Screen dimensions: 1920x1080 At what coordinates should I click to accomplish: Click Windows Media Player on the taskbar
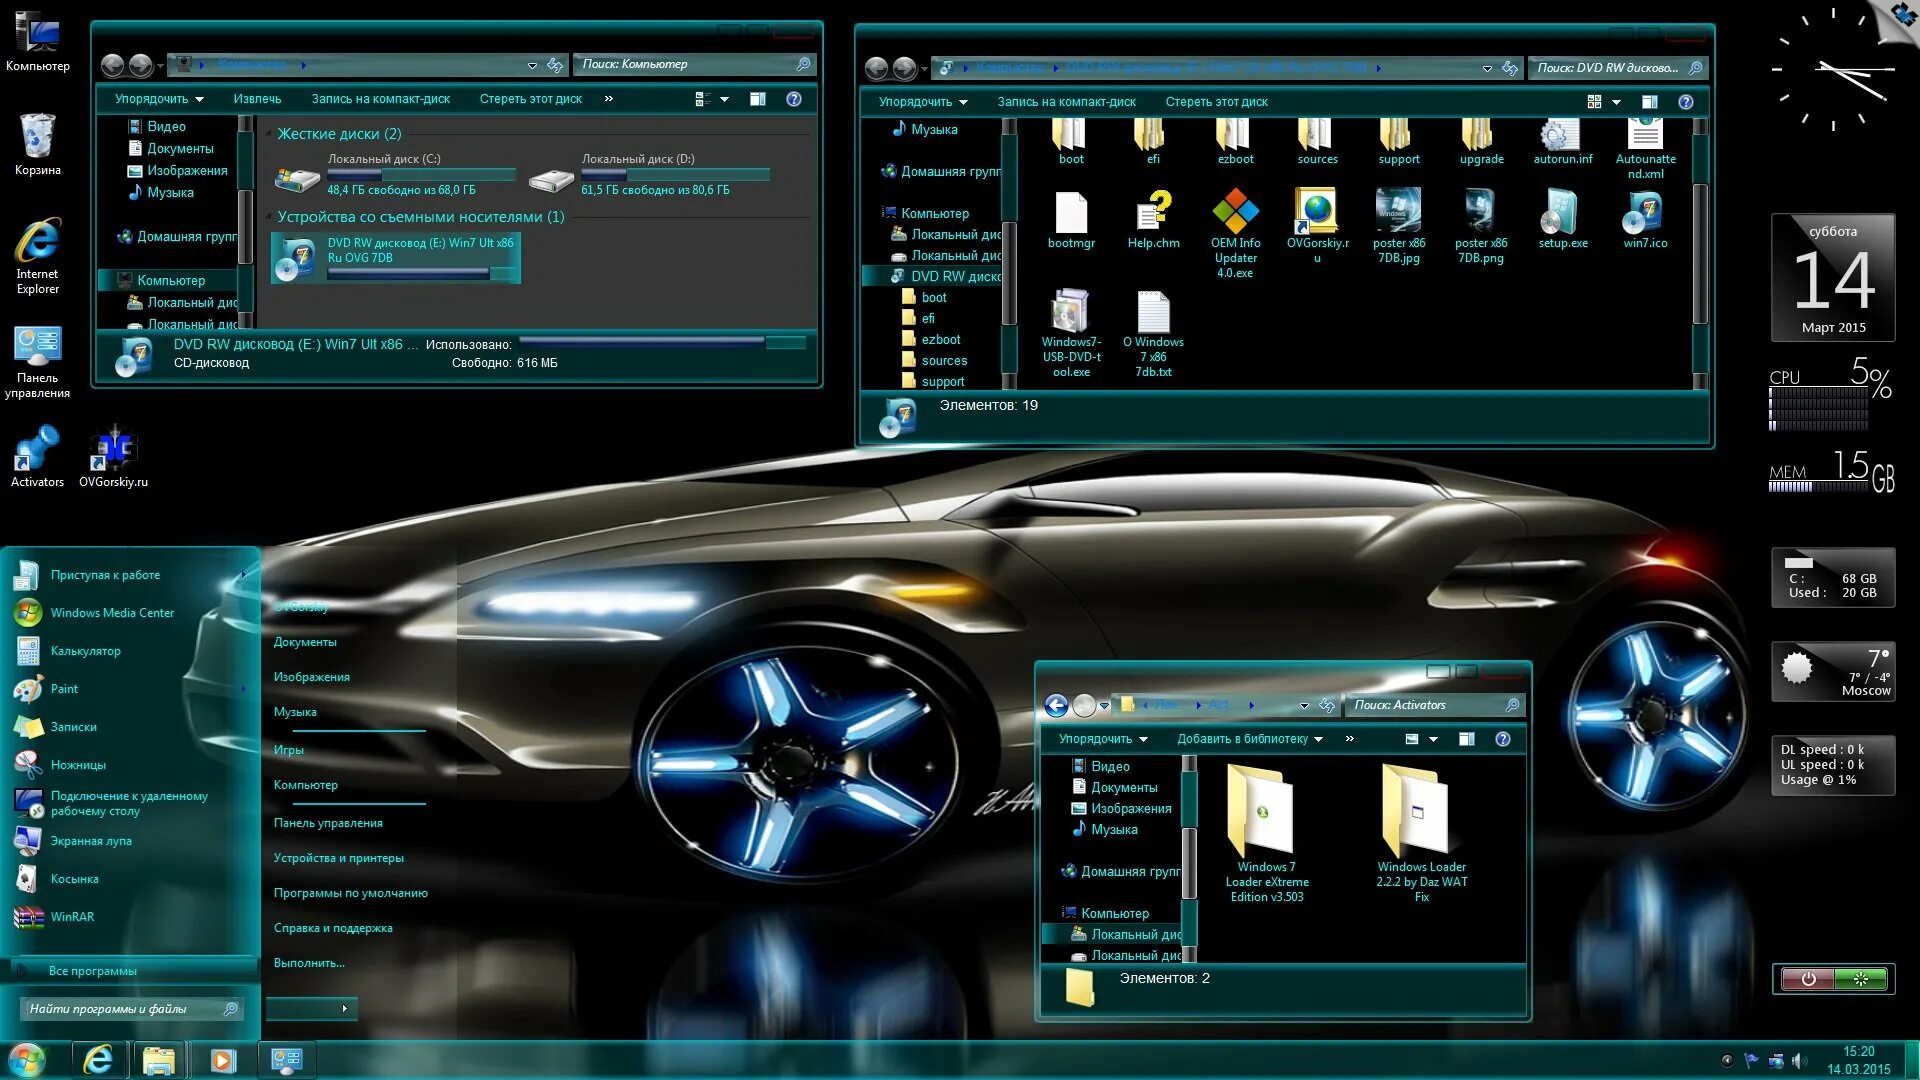tap(223, 1060)
